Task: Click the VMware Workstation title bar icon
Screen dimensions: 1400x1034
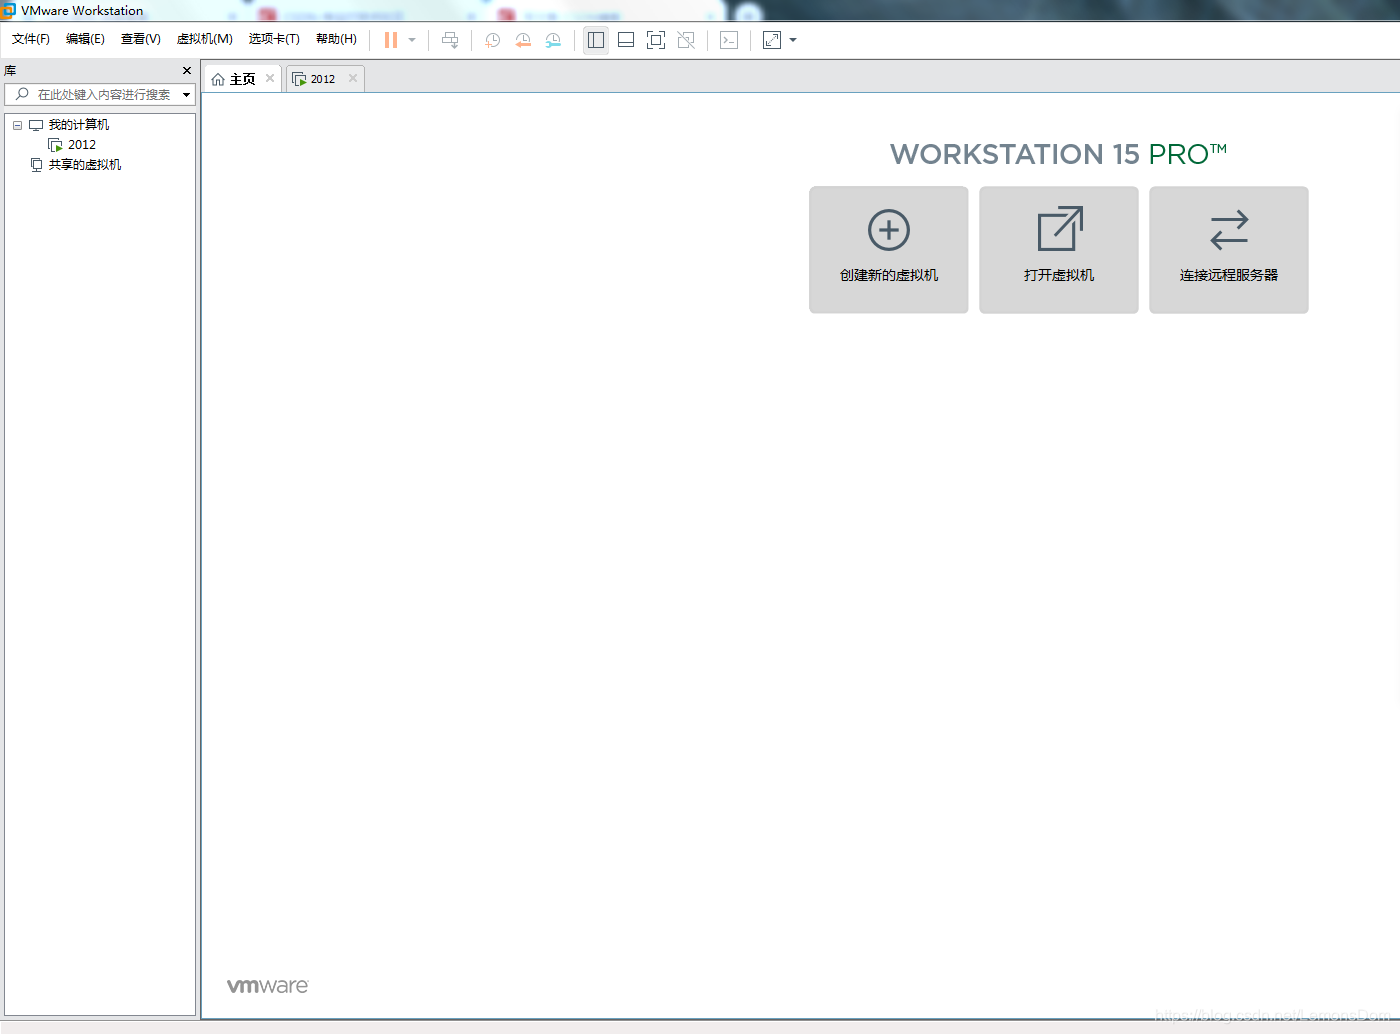Action: click(x=8, y=11)
